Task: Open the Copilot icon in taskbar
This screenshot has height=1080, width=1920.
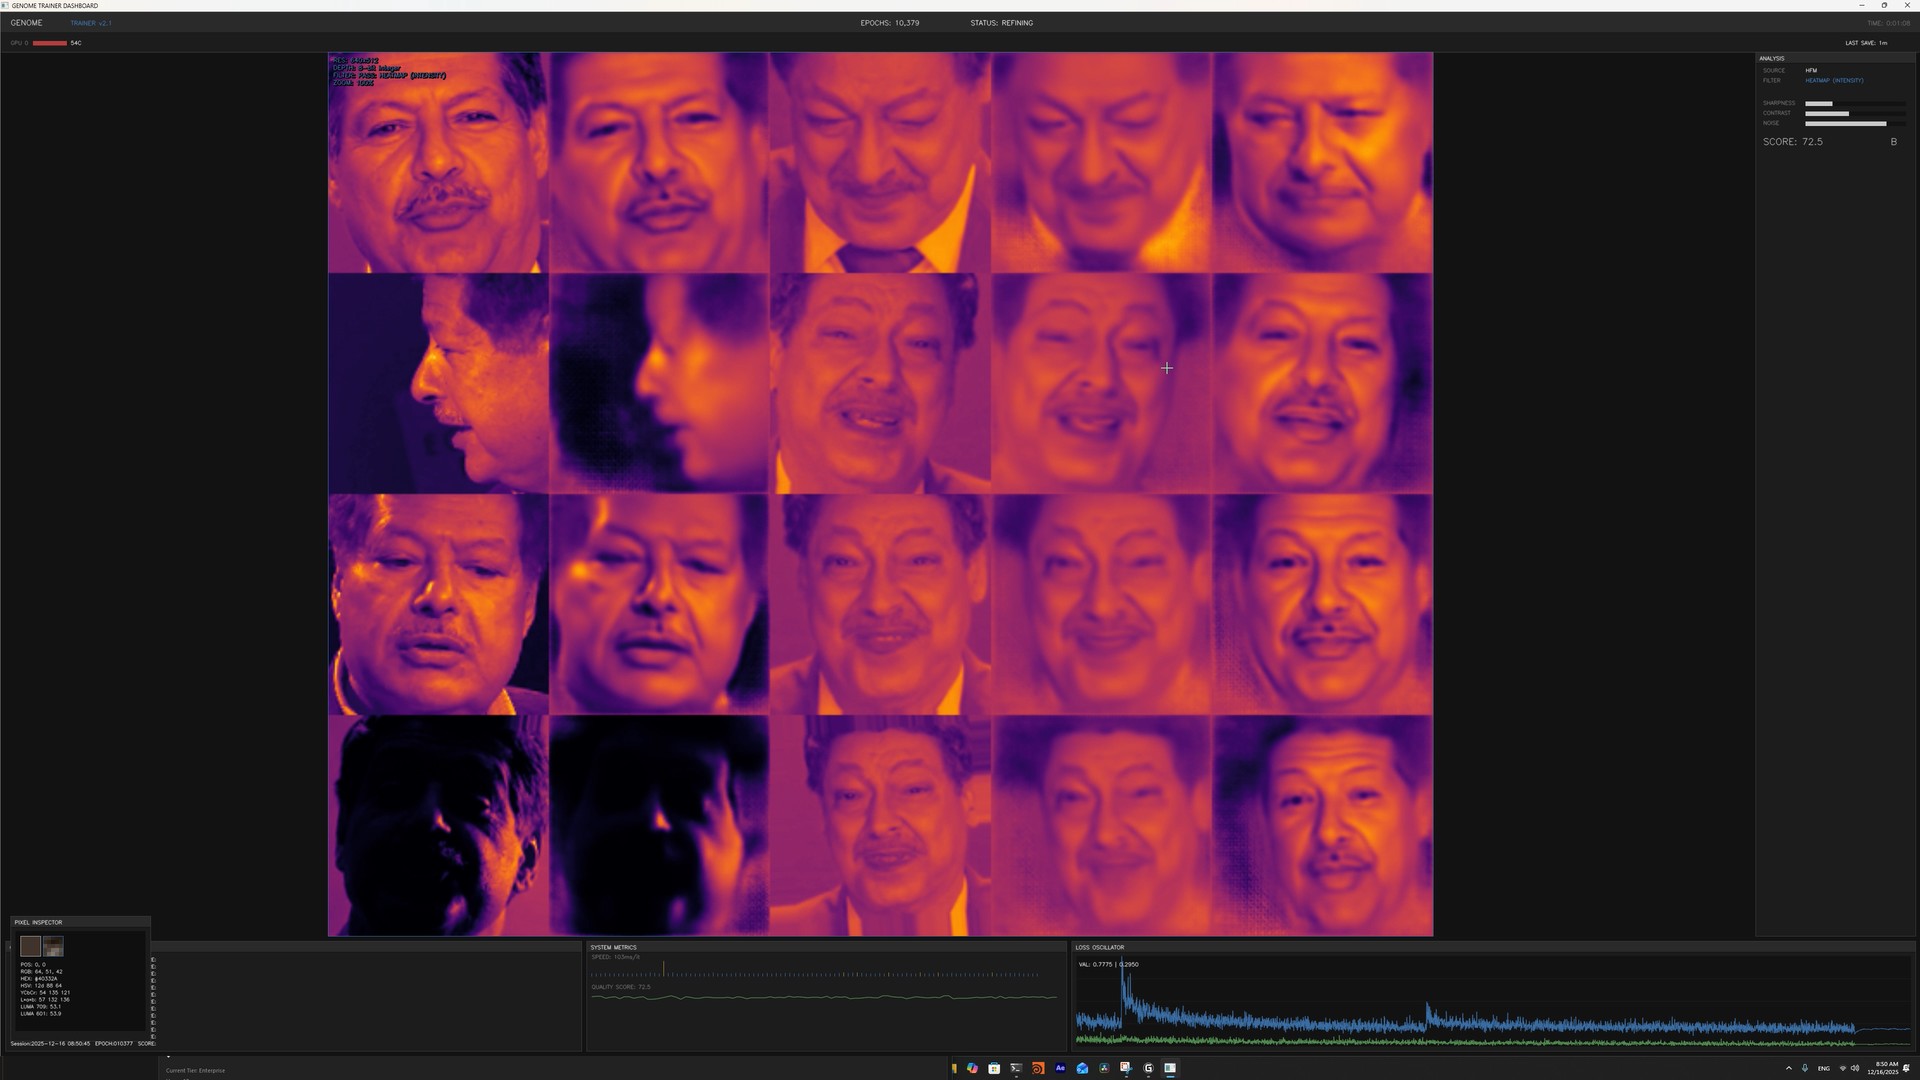Action: coord(972,1068)
